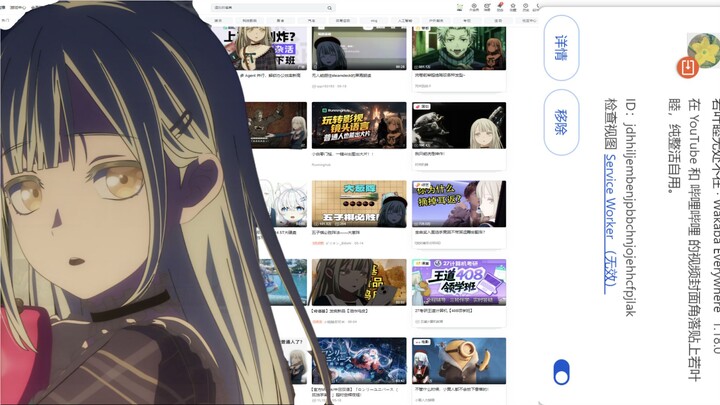Toggle the Wakaba Everywhere extension switch

pyautogui.click(x=561, y=372)
